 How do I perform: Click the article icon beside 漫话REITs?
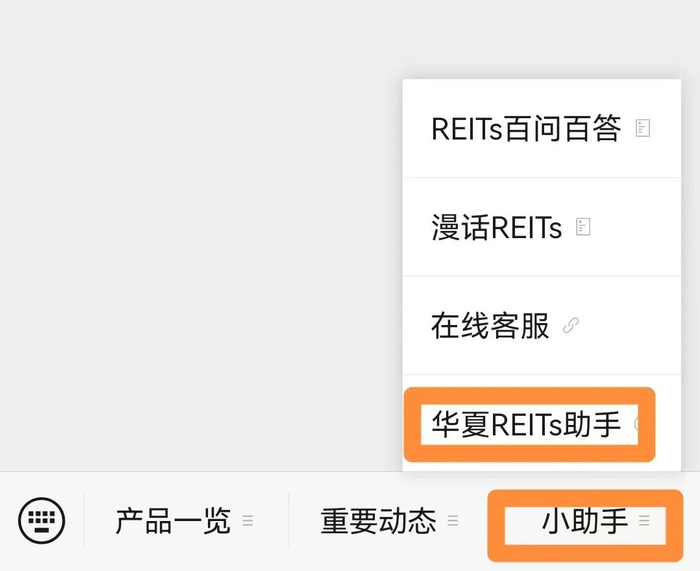pos(584,227)
